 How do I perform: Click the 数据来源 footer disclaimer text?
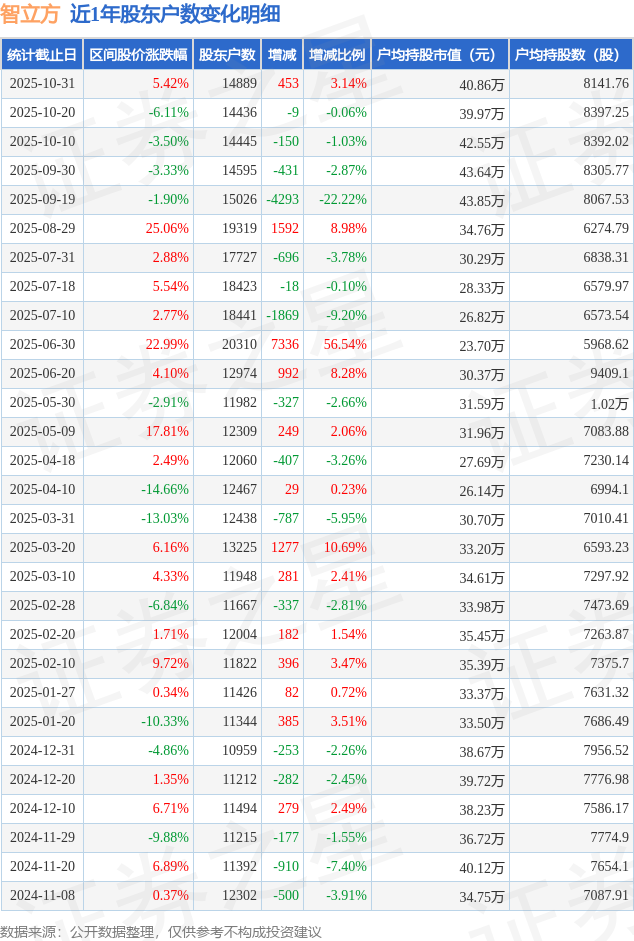tap(161, 931)
